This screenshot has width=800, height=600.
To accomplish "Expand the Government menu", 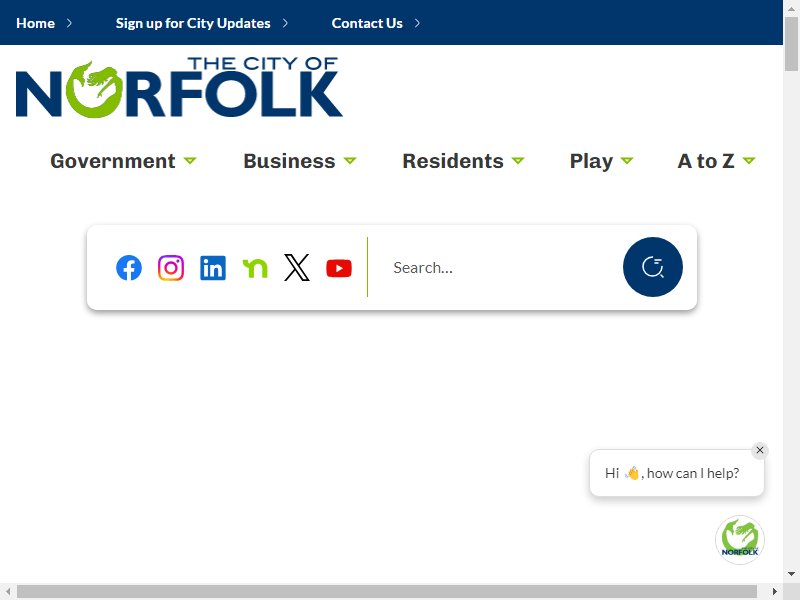I will (123, 161).
